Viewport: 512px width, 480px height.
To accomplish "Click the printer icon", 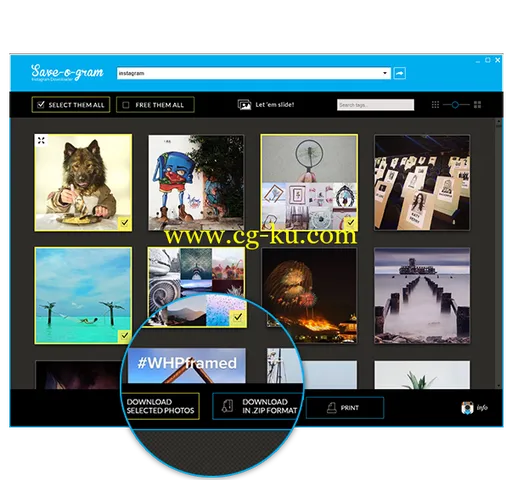I will coord(331,408).
